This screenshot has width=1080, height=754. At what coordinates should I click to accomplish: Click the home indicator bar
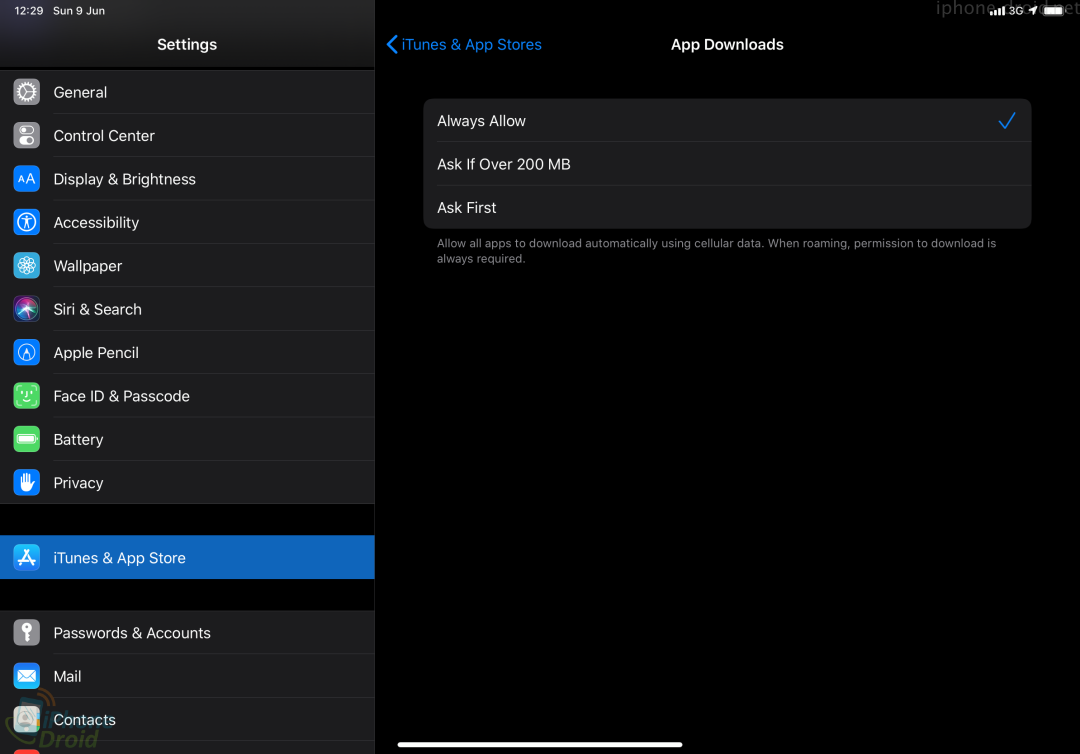click(x=540, y=744)
